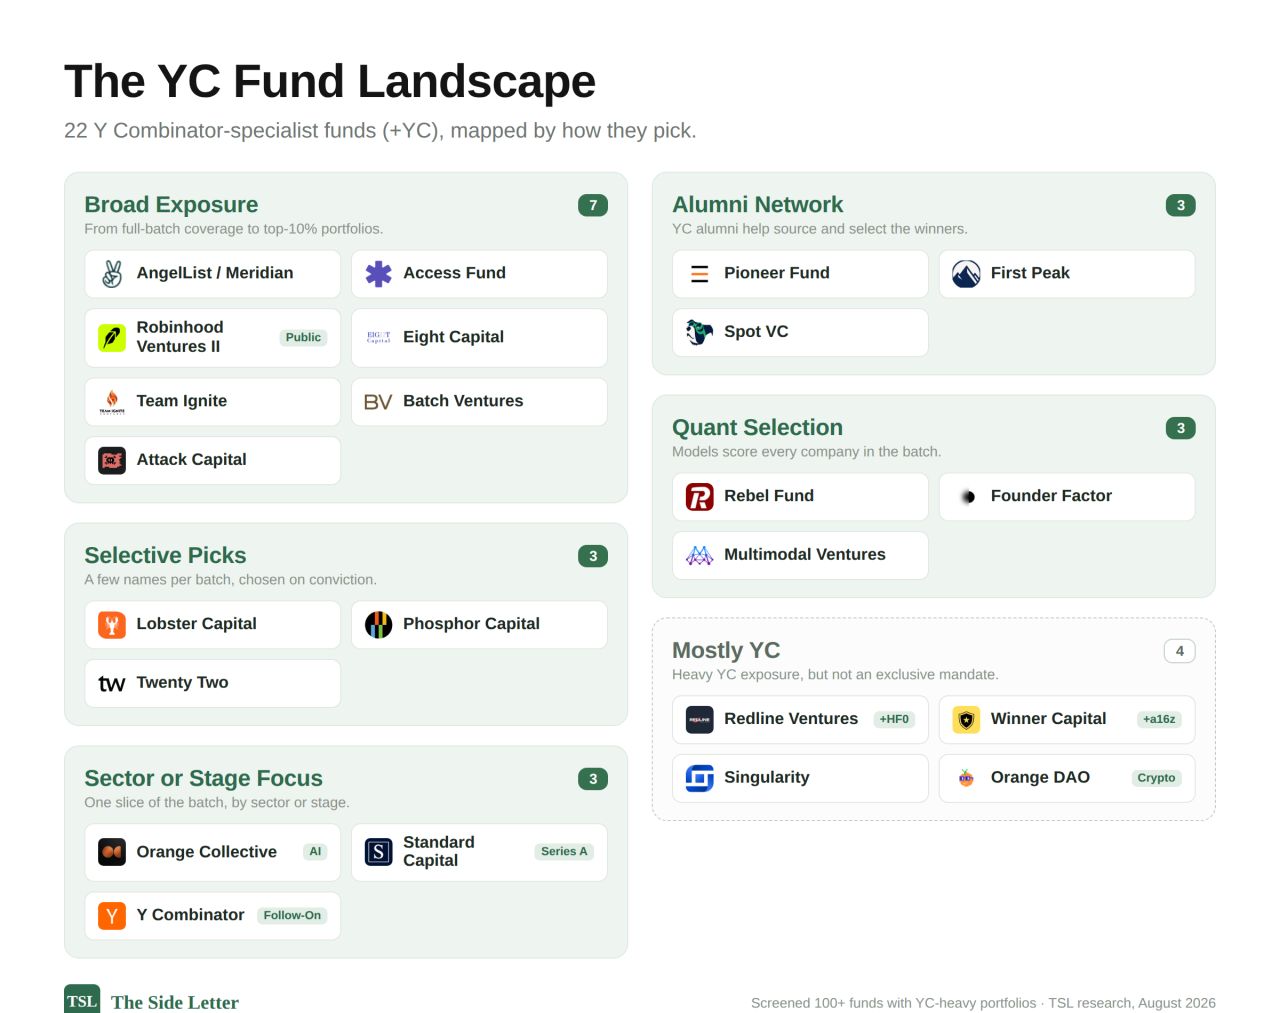Viewport: 1280px width, 1013px height.
Task: Click the Founder Factor fund name
Action: [1051, 496]
